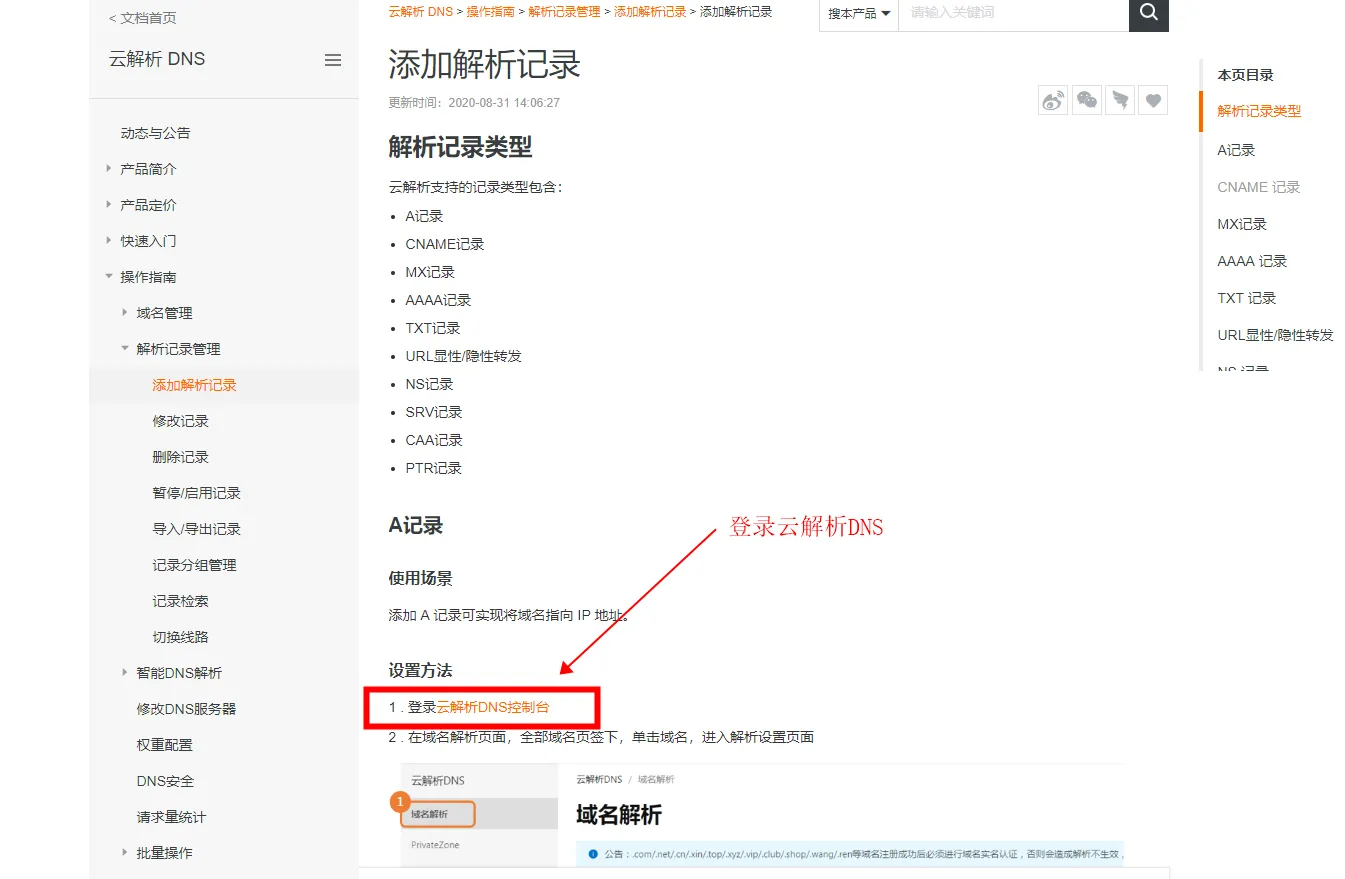Click the 更新时间 2020-08-31 timestamp
The image size is (1345, 879).
click(474, 103)
